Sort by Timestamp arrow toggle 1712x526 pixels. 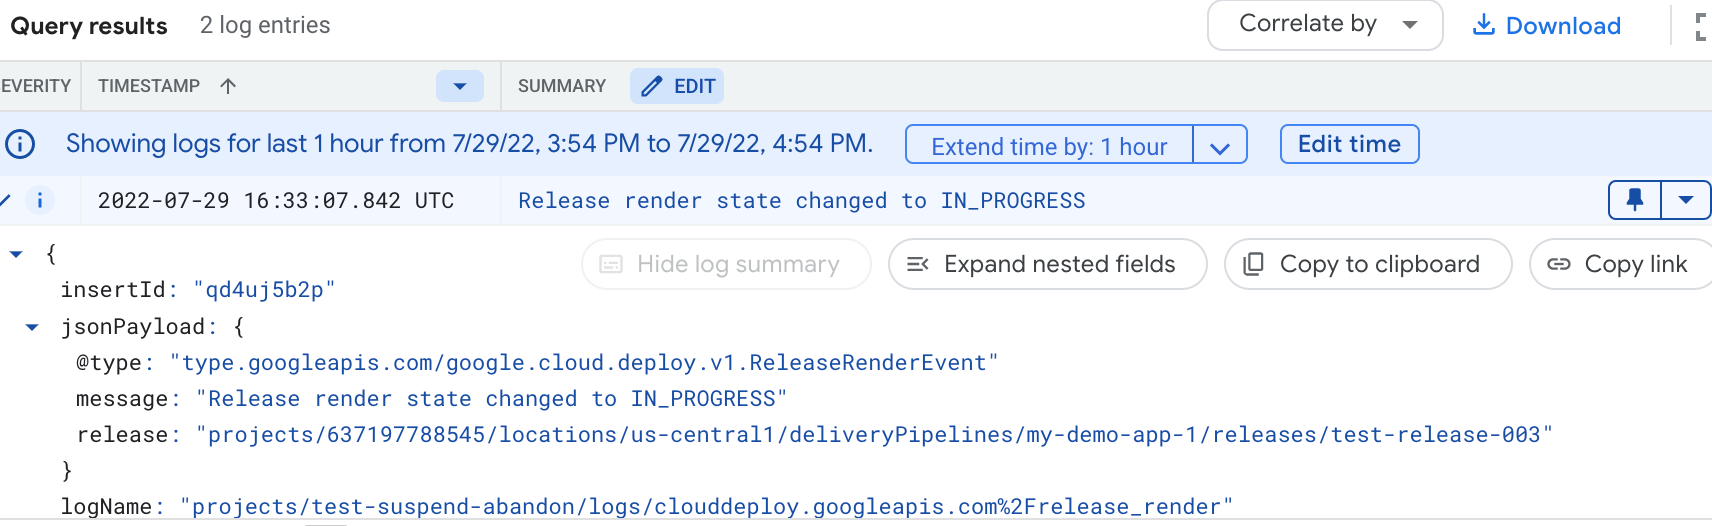(x=228, y=86)
